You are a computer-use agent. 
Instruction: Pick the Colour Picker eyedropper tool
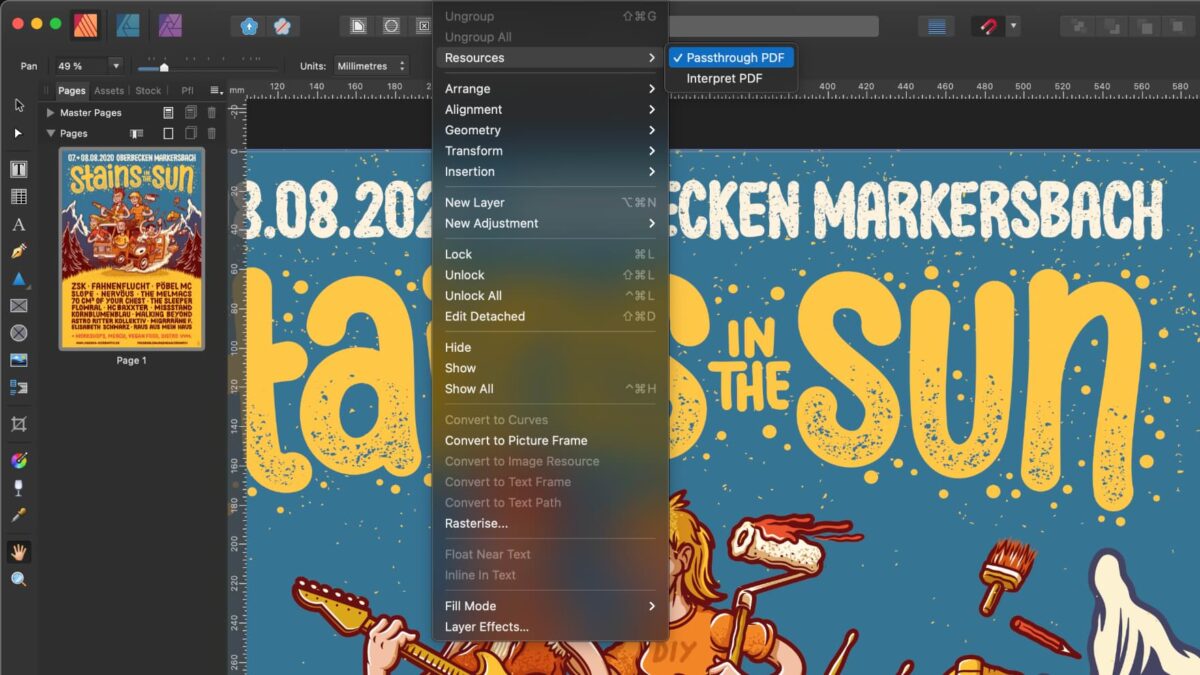[x=19, y=515]
